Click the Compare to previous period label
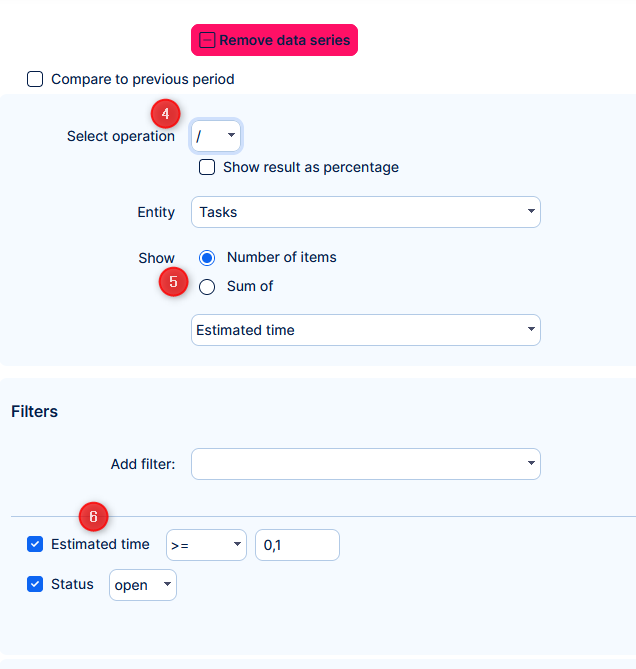The image size is (636, 669). pyautogui.click(x=142, y=79)
